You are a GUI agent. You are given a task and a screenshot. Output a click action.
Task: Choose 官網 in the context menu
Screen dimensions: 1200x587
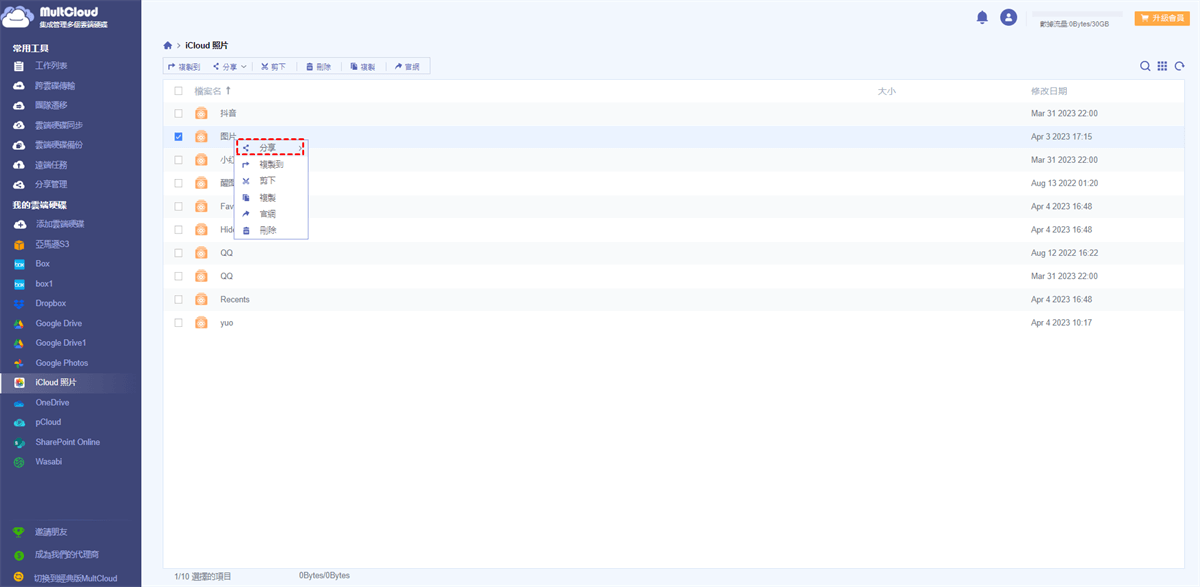(x=270, y=214)
